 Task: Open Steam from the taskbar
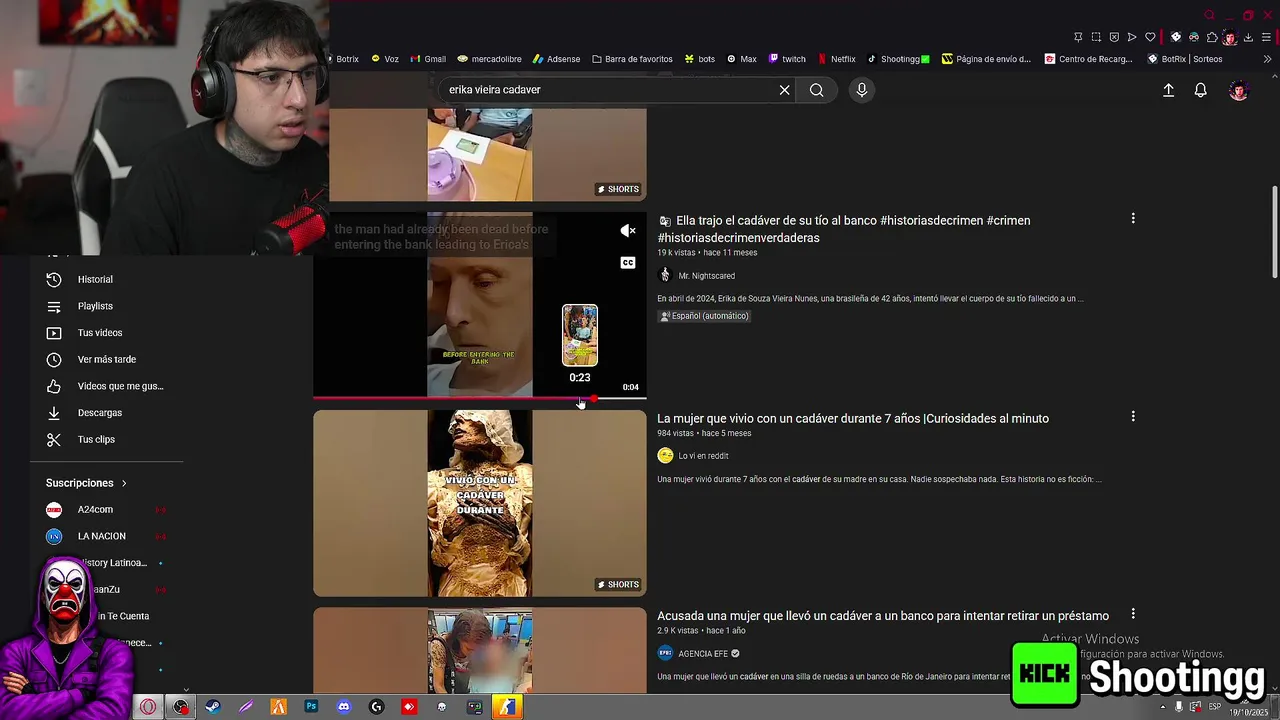click(x=213, y=707)
